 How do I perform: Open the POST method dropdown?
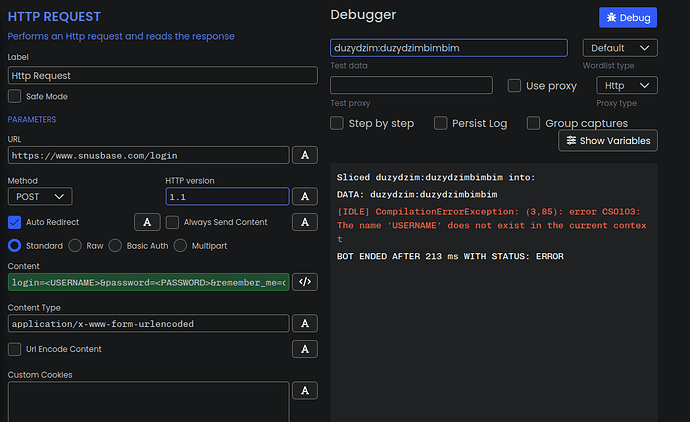(x=40, y=196)
